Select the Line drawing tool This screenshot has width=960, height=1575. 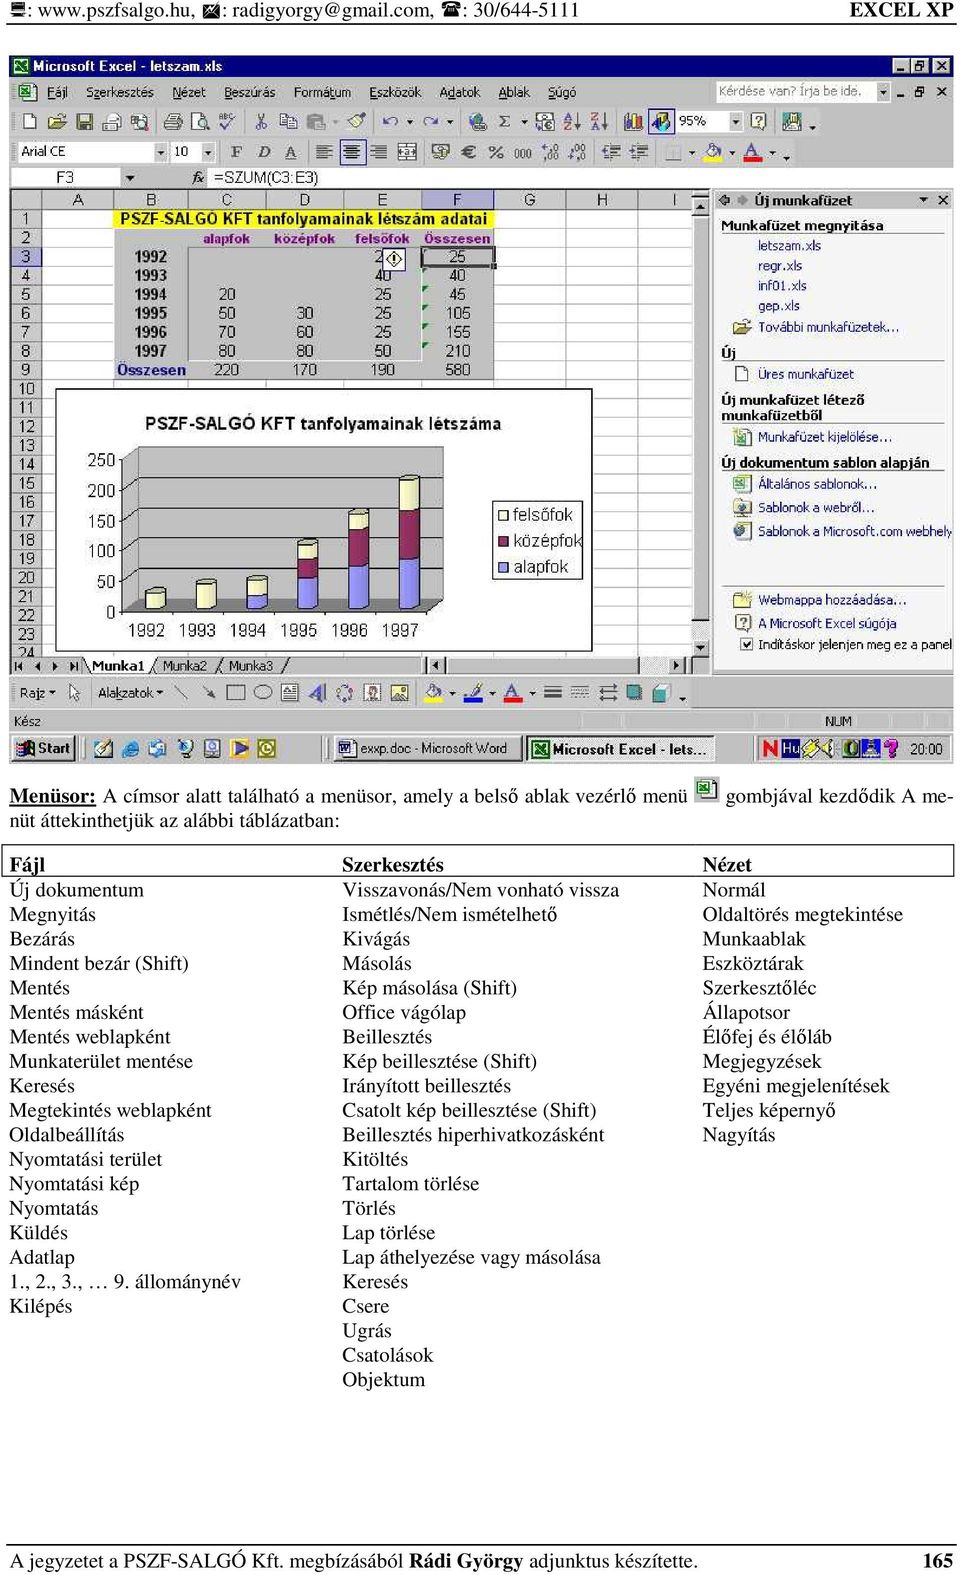181,692
